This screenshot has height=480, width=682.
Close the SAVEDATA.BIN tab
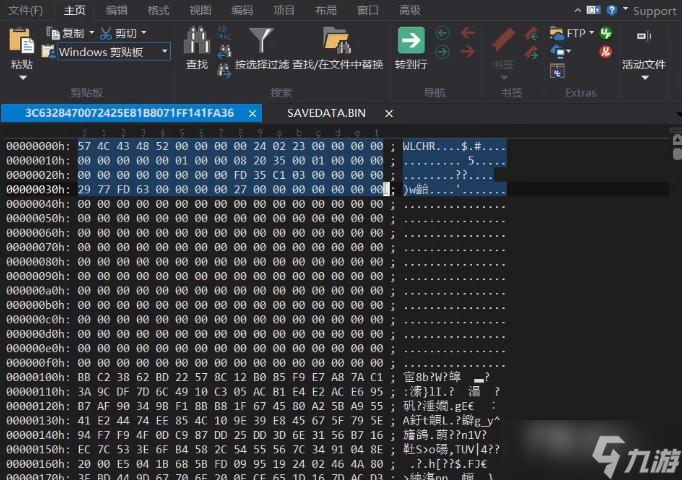click(389, 113)
